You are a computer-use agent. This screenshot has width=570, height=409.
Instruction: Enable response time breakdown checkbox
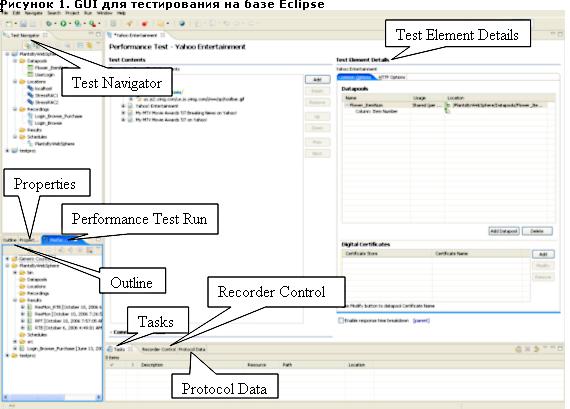[x=341, y=321]
